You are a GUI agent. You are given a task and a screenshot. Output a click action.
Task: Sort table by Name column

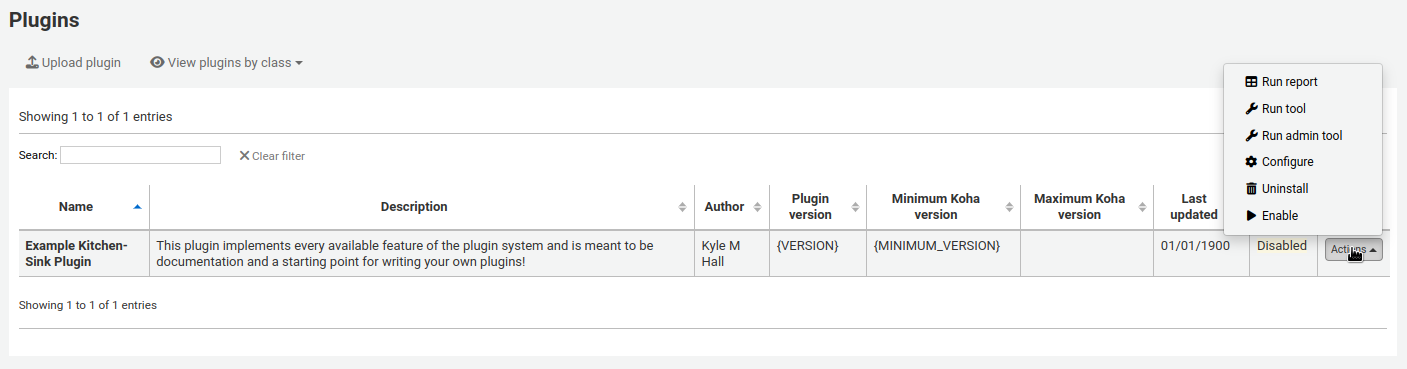click(84, 207)
